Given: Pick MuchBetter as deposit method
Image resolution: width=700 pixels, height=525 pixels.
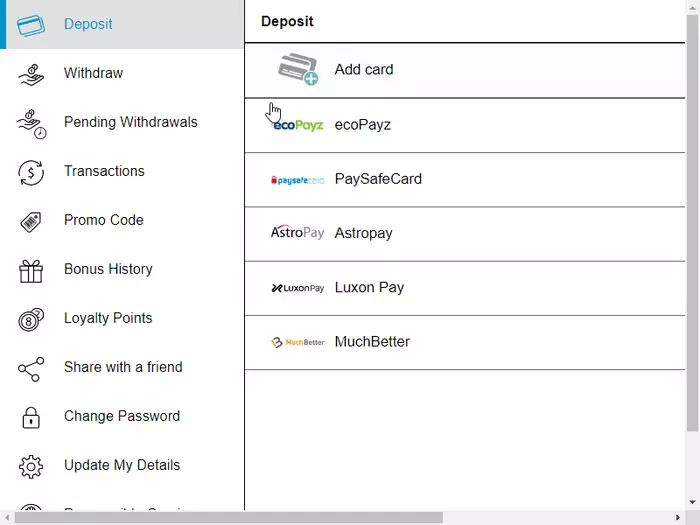Looking at the screenshot, I should point(465,343).
